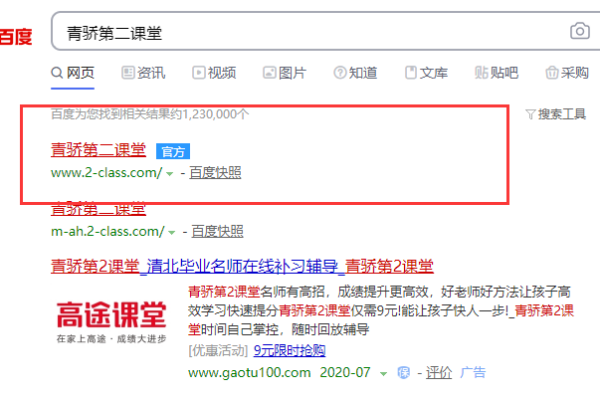Screen dimensions: 600x398
Task: Click the 视频 play icon
Action: point(199,72)
